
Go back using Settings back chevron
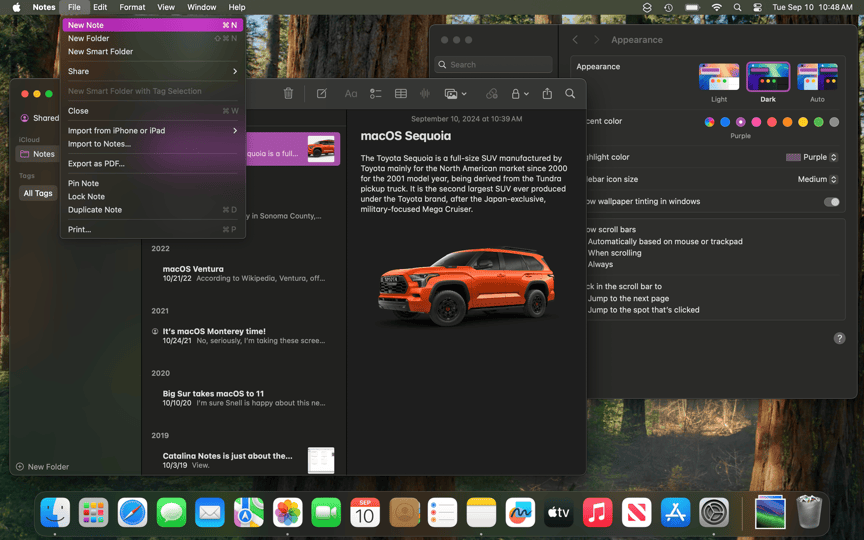tap(575, 40)
